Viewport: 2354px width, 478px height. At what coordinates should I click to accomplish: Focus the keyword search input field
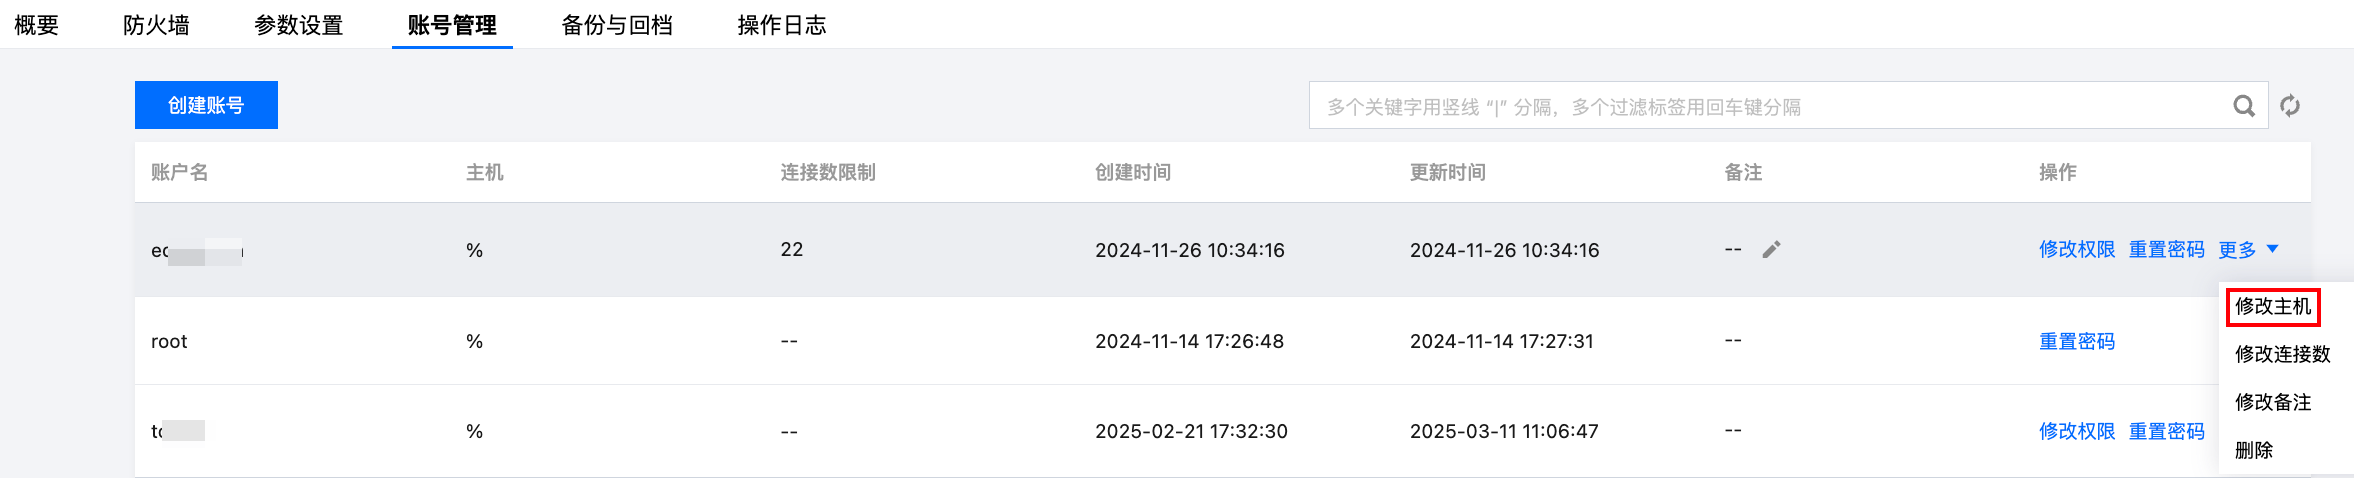(1770, 106)
